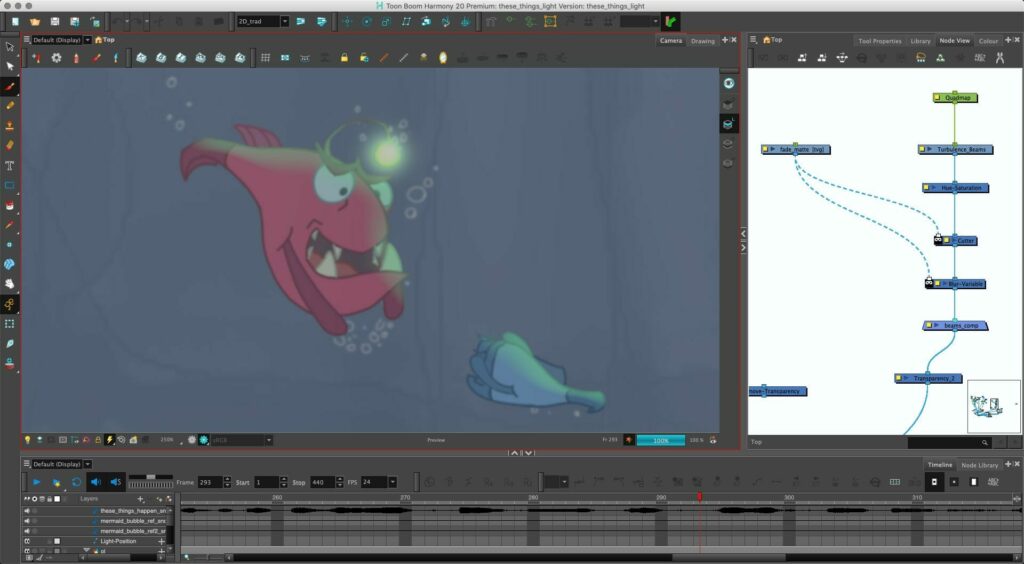Switch to the Node Library tab
Image resolution: width=1024 pixels, height=564 pixels.
[980, 465]
